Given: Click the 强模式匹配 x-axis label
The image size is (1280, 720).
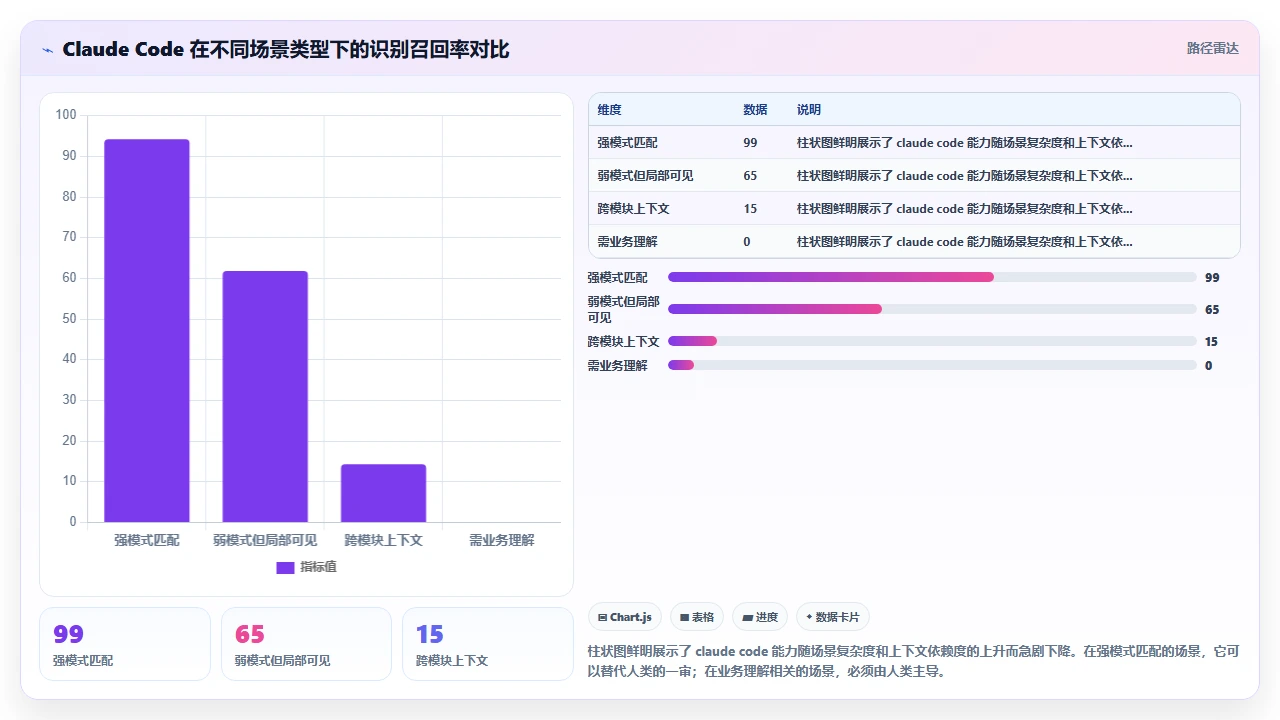Looking at the screenshot, I should point(147,540).
